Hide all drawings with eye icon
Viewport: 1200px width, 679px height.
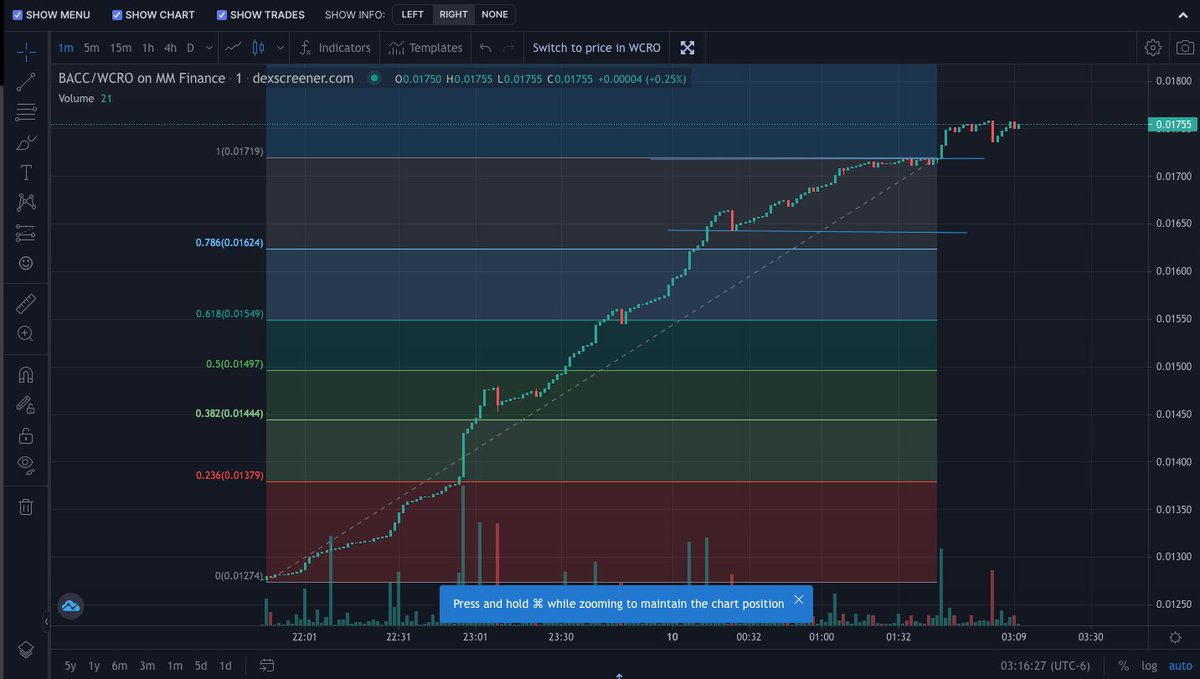pos(26,464)
